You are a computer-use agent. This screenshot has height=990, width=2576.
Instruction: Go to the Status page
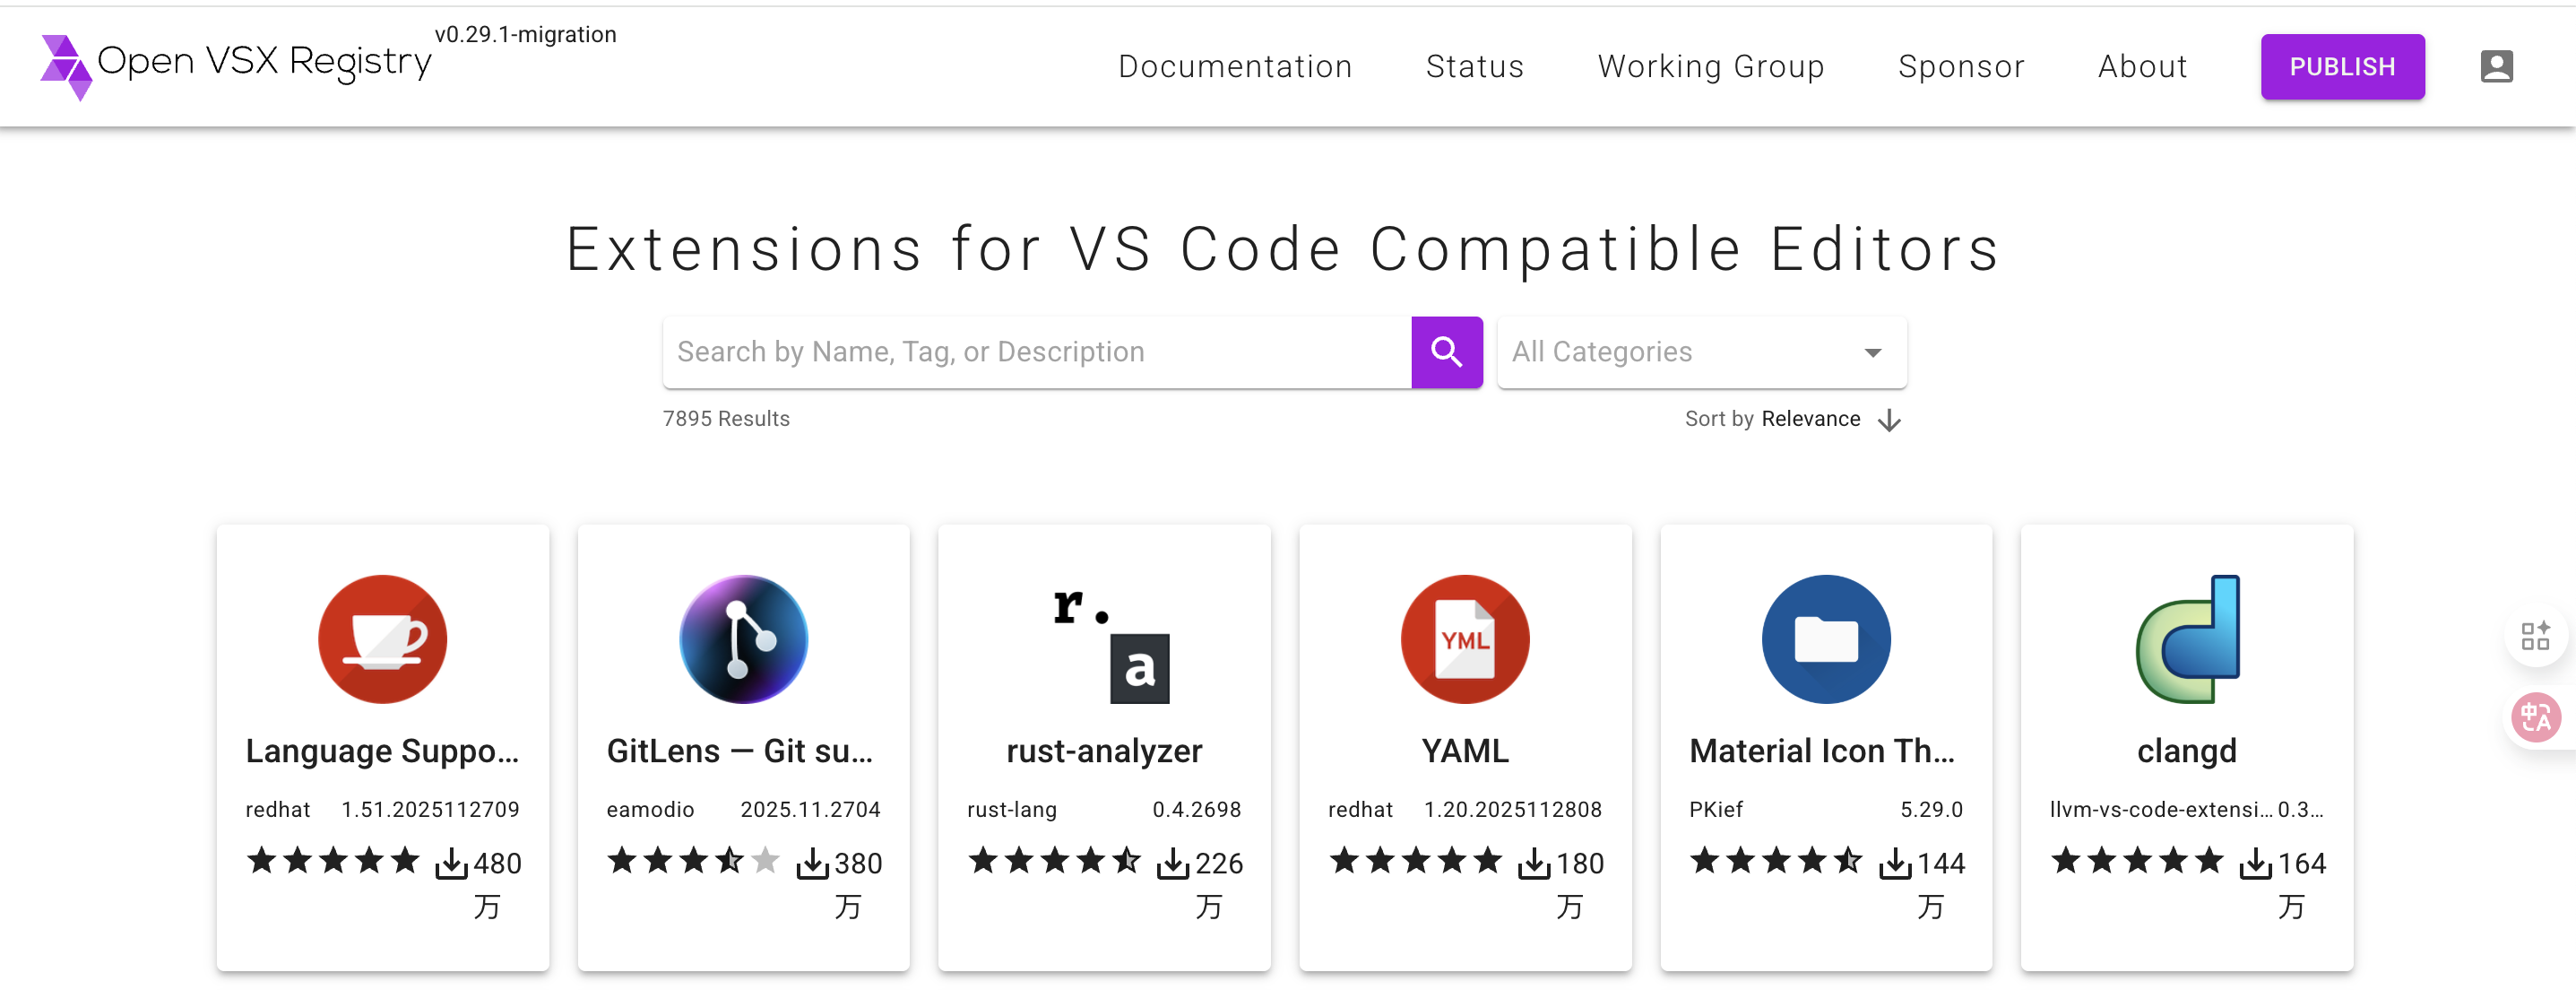click(1474, 66)
